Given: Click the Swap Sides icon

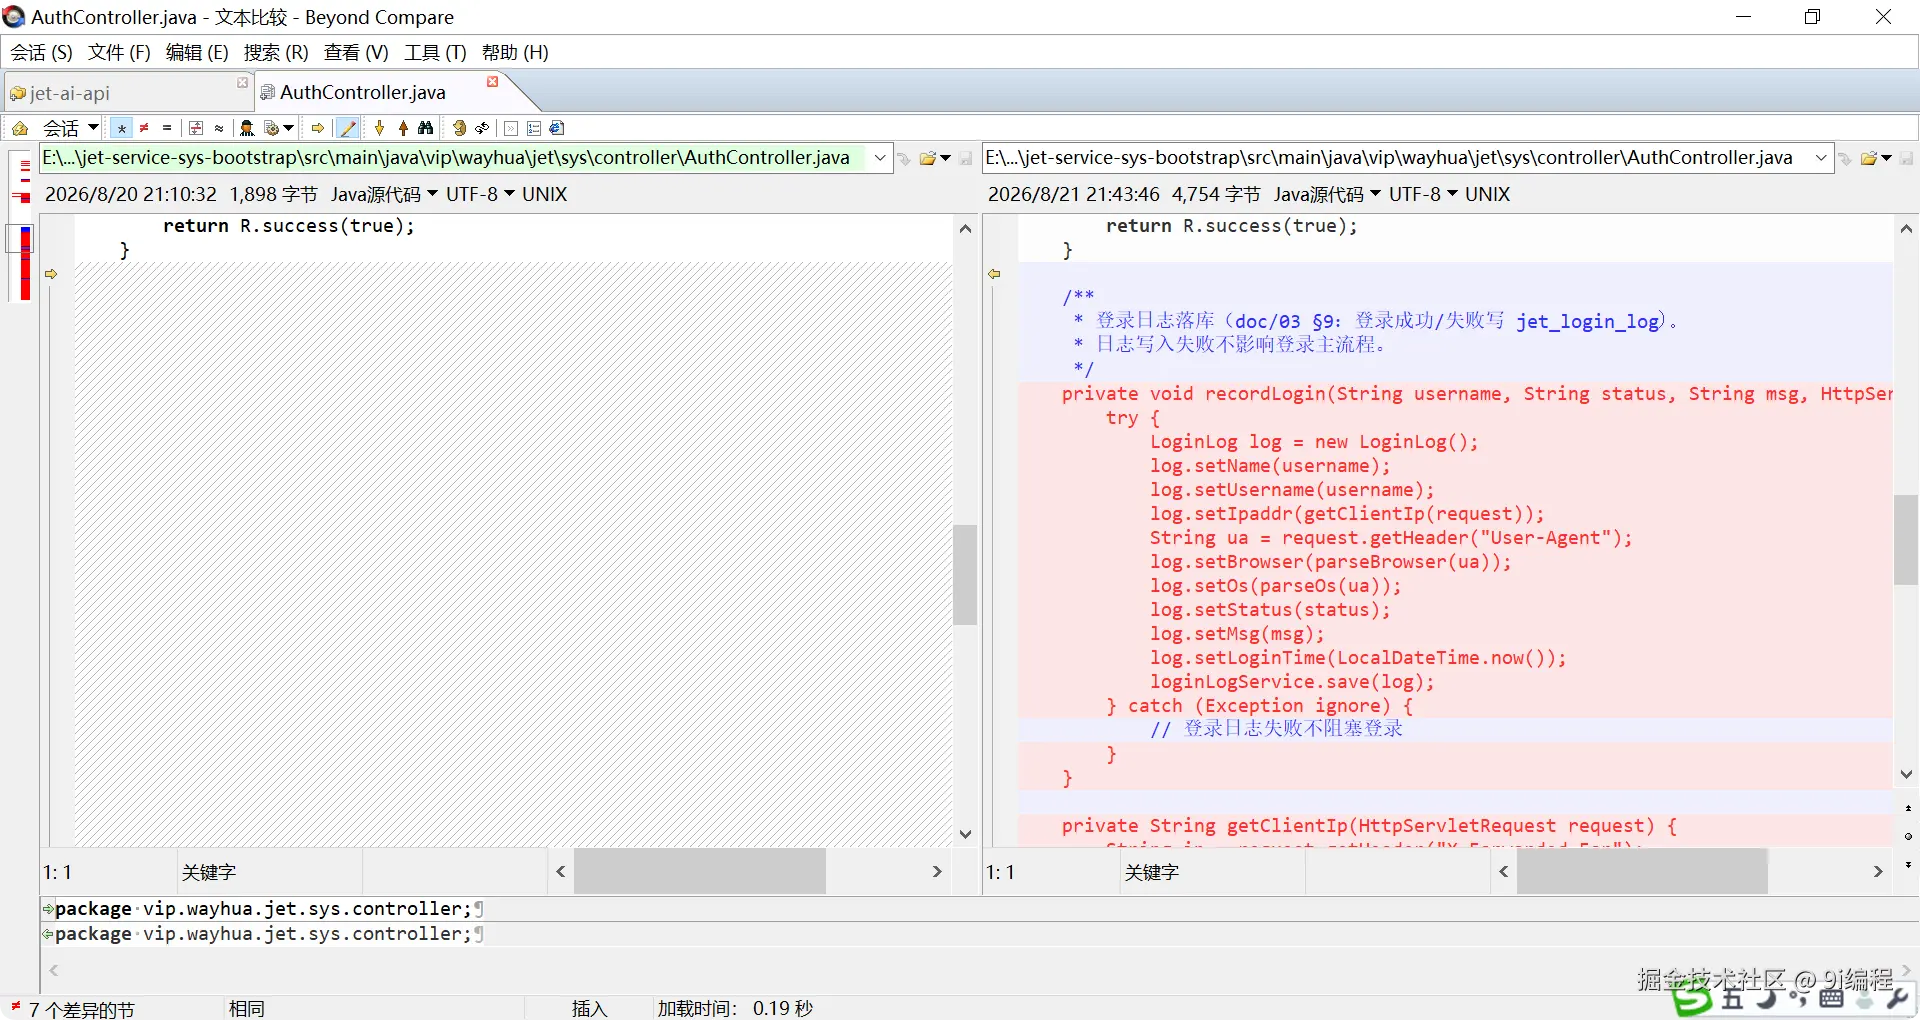Looking at the screenshot, I should [x=459, y=128].
